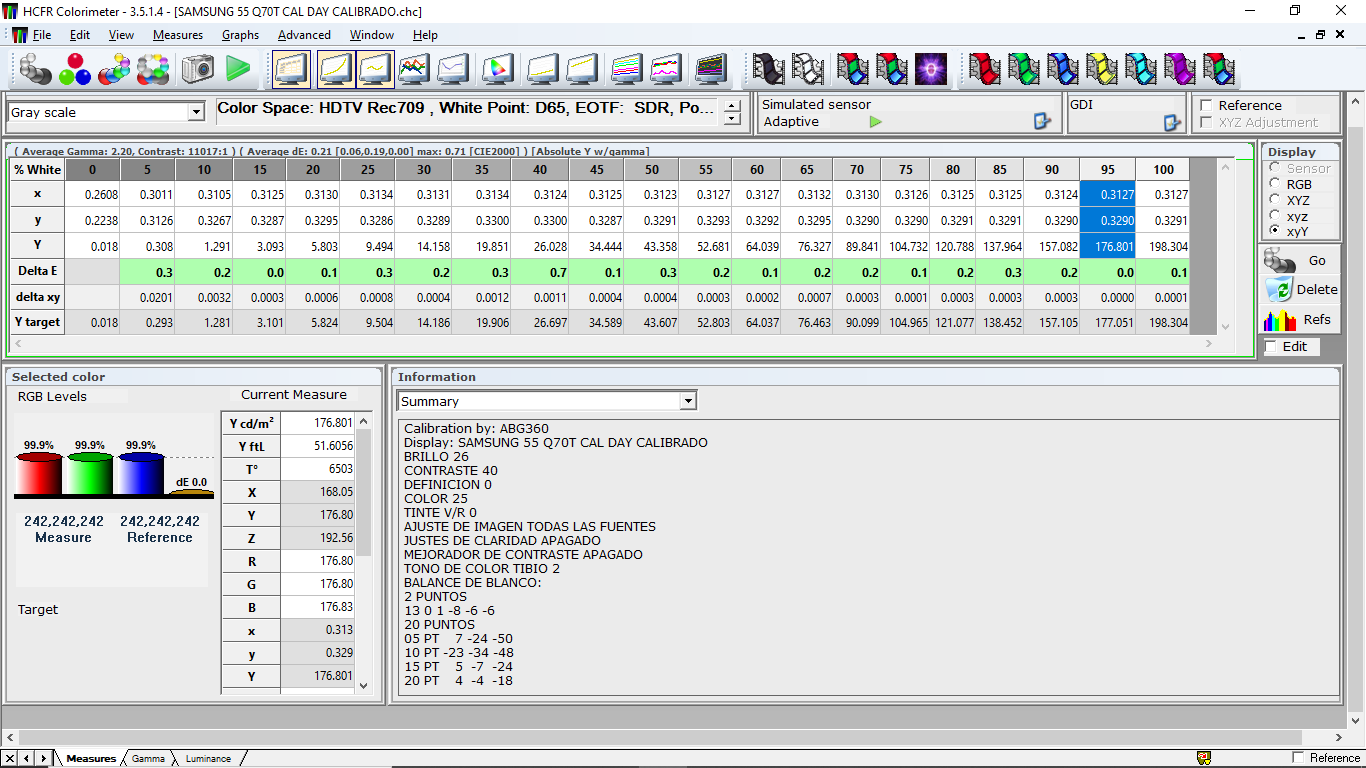Click the Delete button

click(1301, 289)
